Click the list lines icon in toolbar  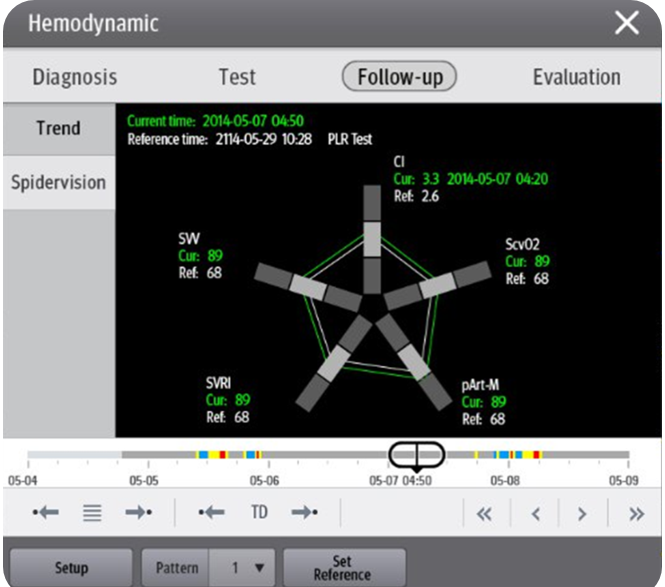[x=92, y=513]
